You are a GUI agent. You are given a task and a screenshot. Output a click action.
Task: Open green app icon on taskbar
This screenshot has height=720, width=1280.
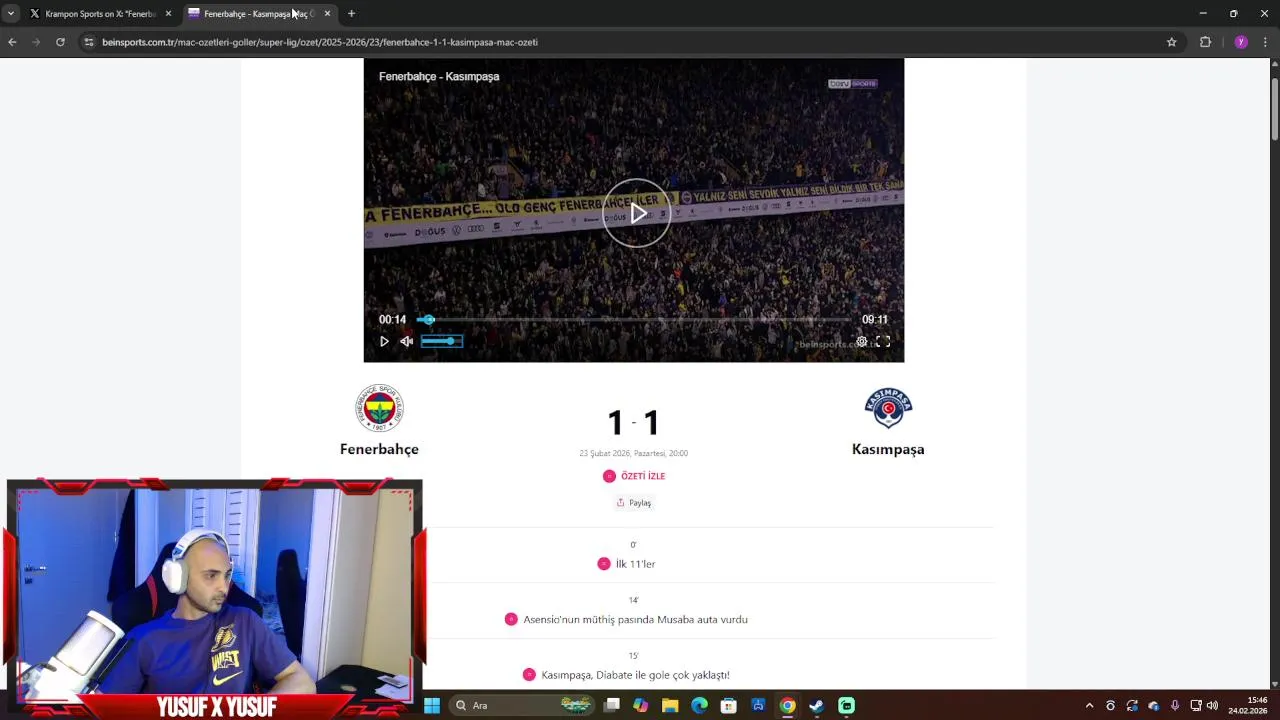[x=846, y=705]
